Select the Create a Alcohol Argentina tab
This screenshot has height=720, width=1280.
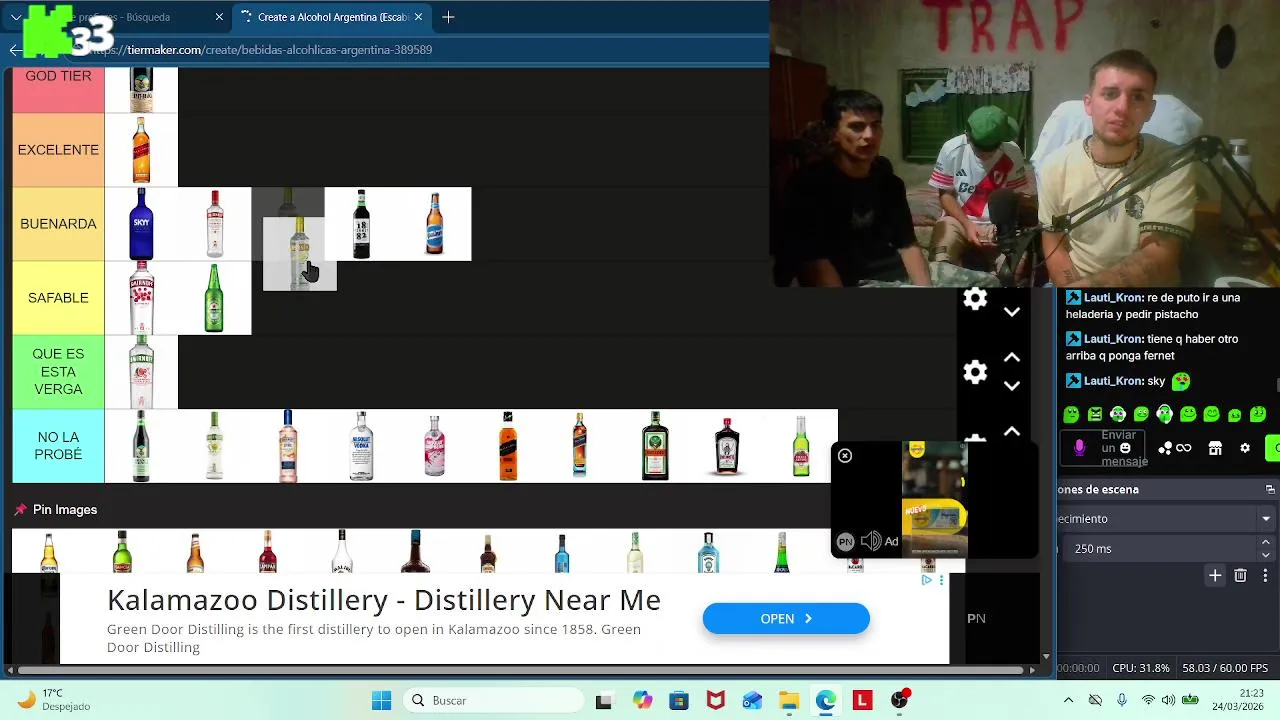(x=331, y=17)
